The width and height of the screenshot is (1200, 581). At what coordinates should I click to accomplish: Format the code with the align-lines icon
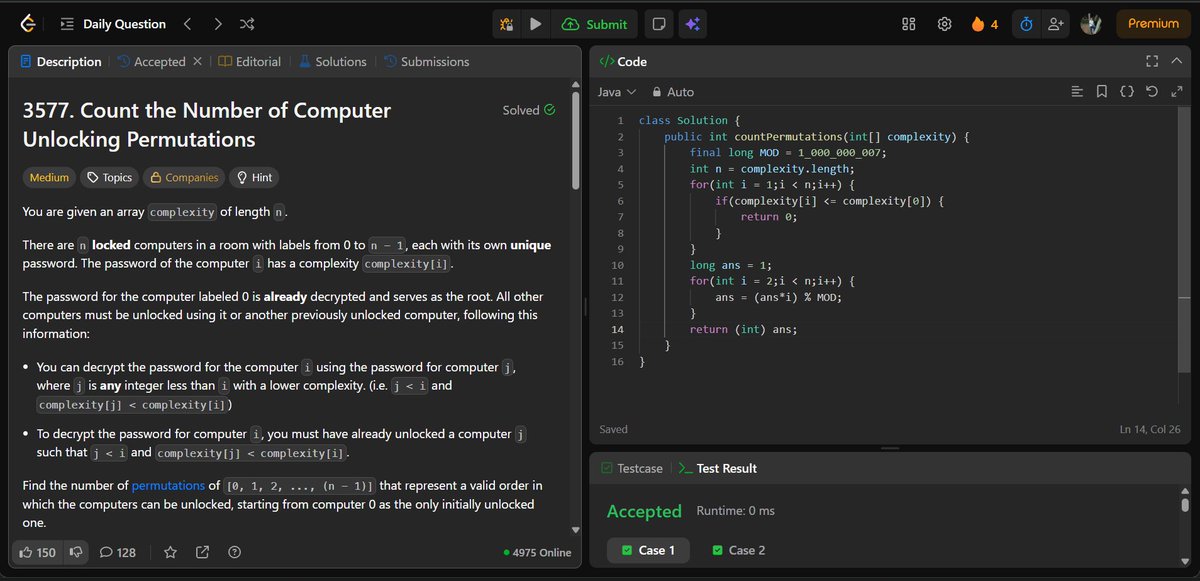1077,91
